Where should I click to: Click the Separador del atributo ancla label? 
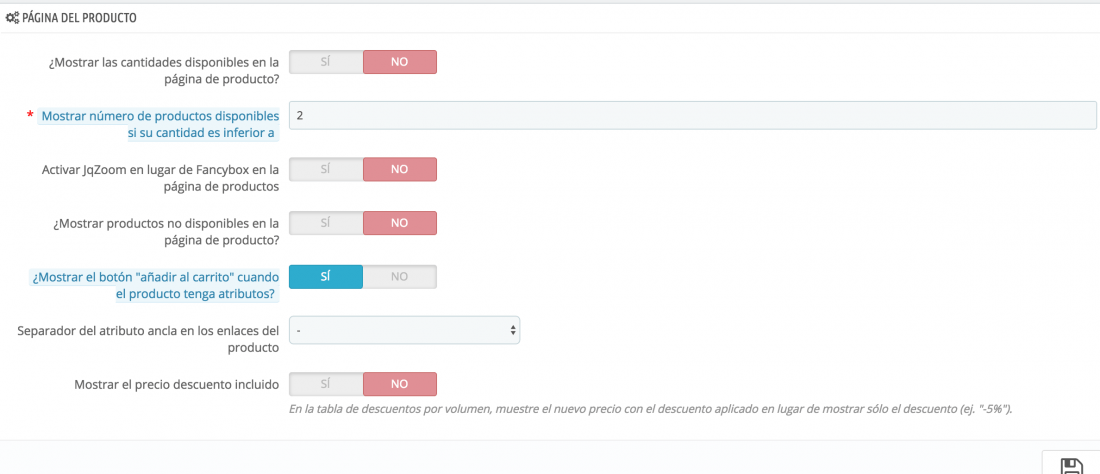click(x=148, y=339)
